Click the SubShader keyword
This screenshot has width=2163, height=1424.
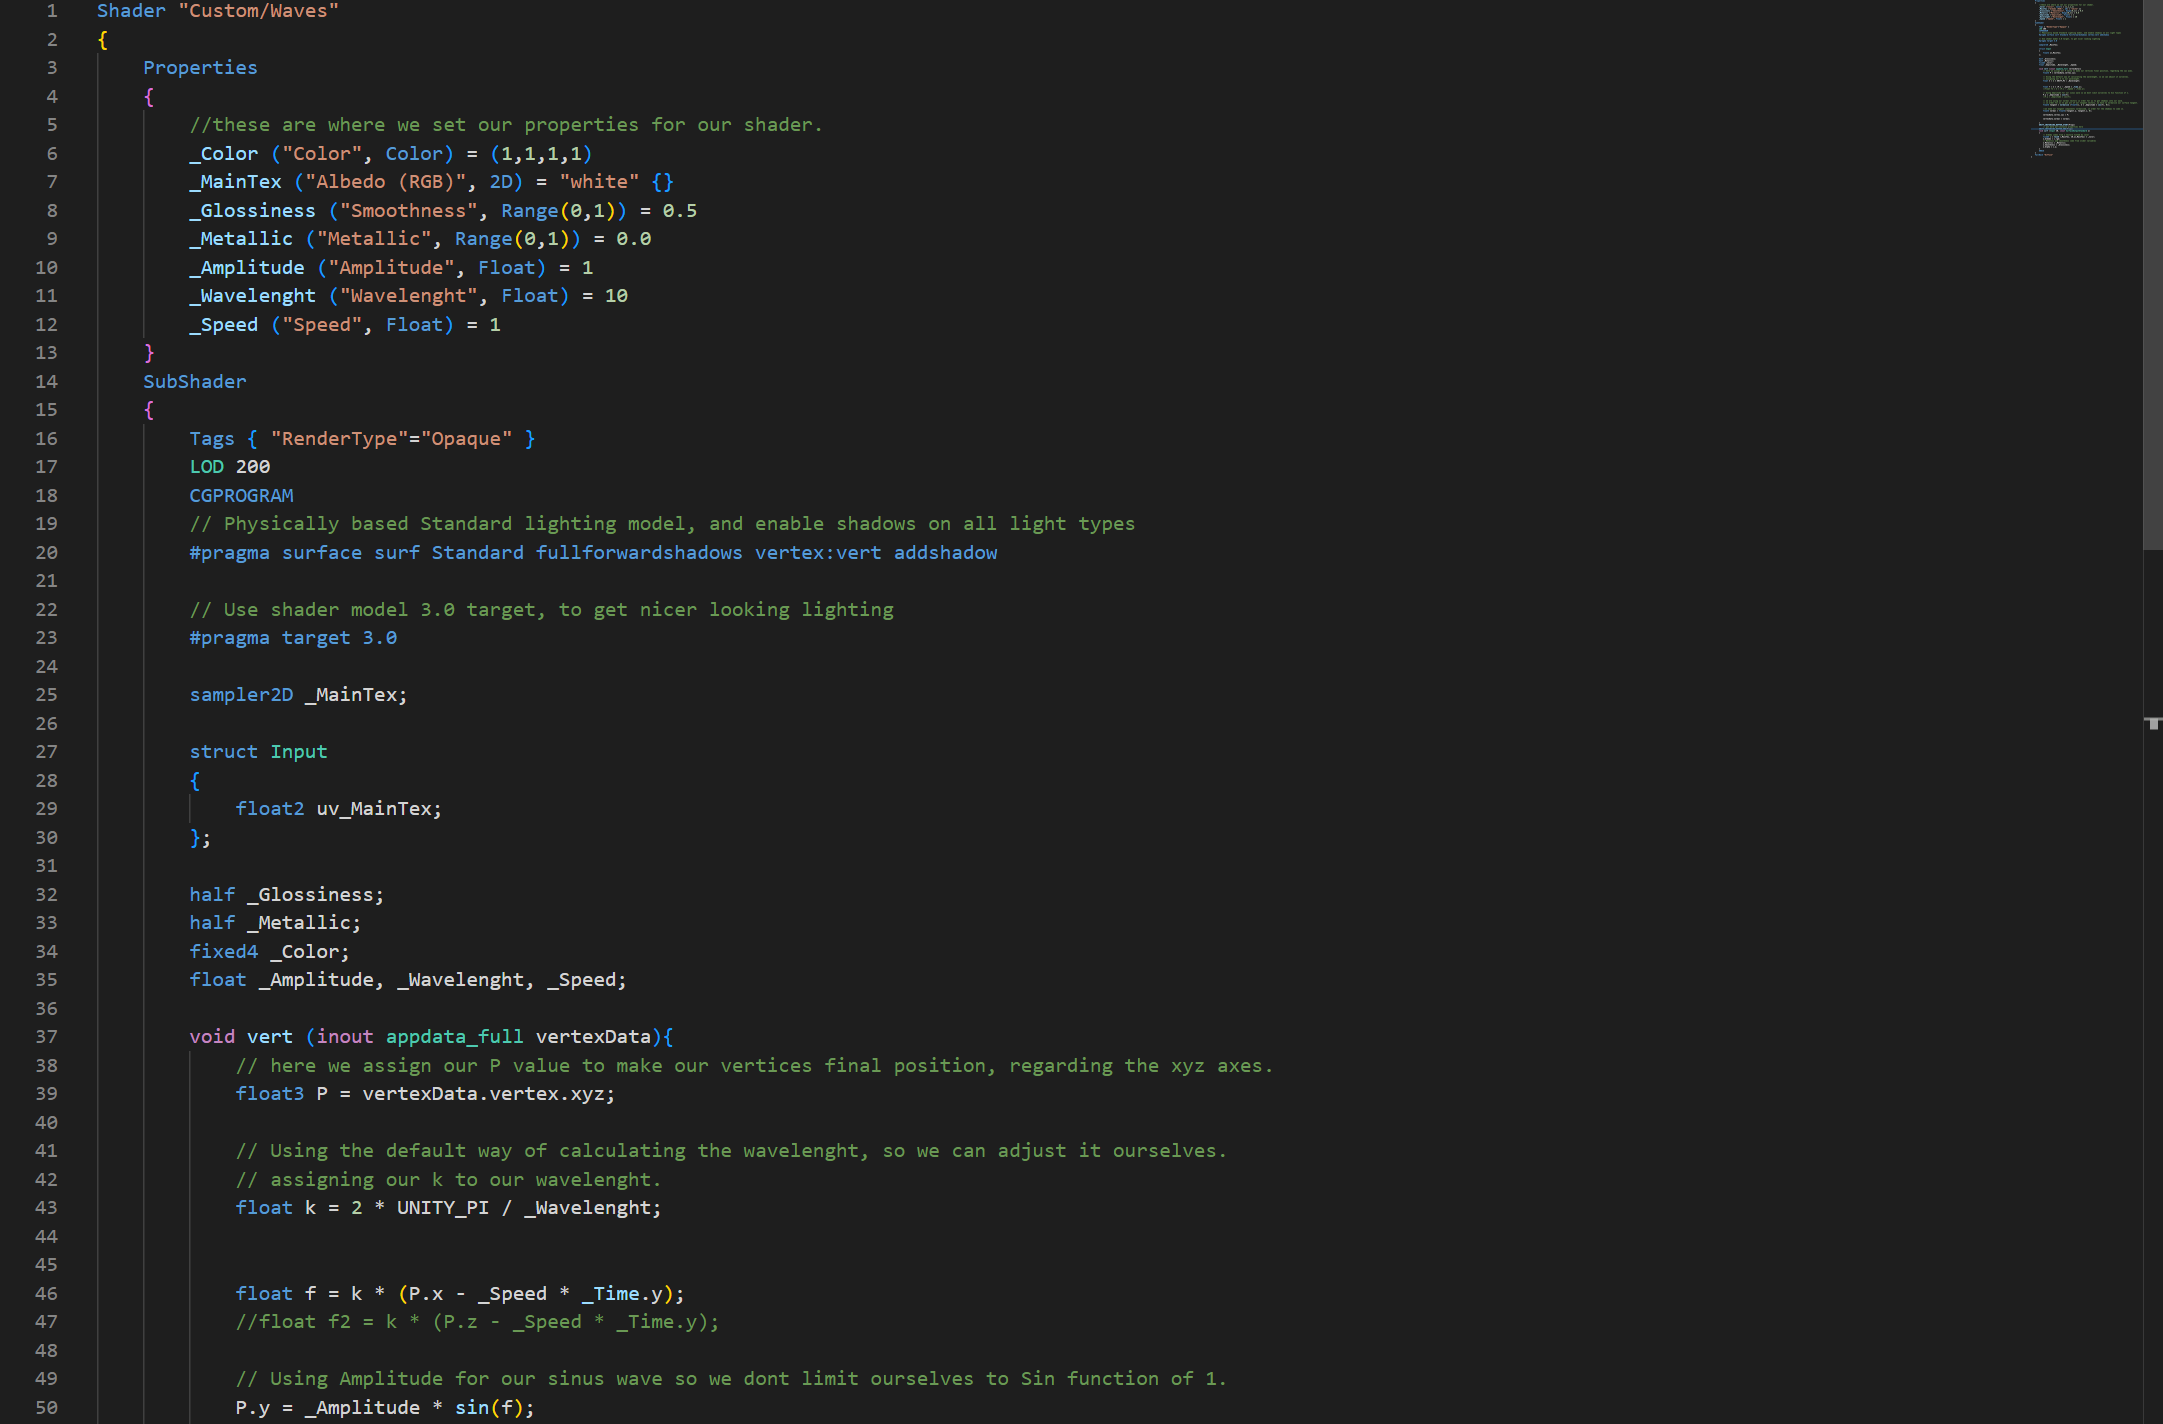click(x=194, y=381)
